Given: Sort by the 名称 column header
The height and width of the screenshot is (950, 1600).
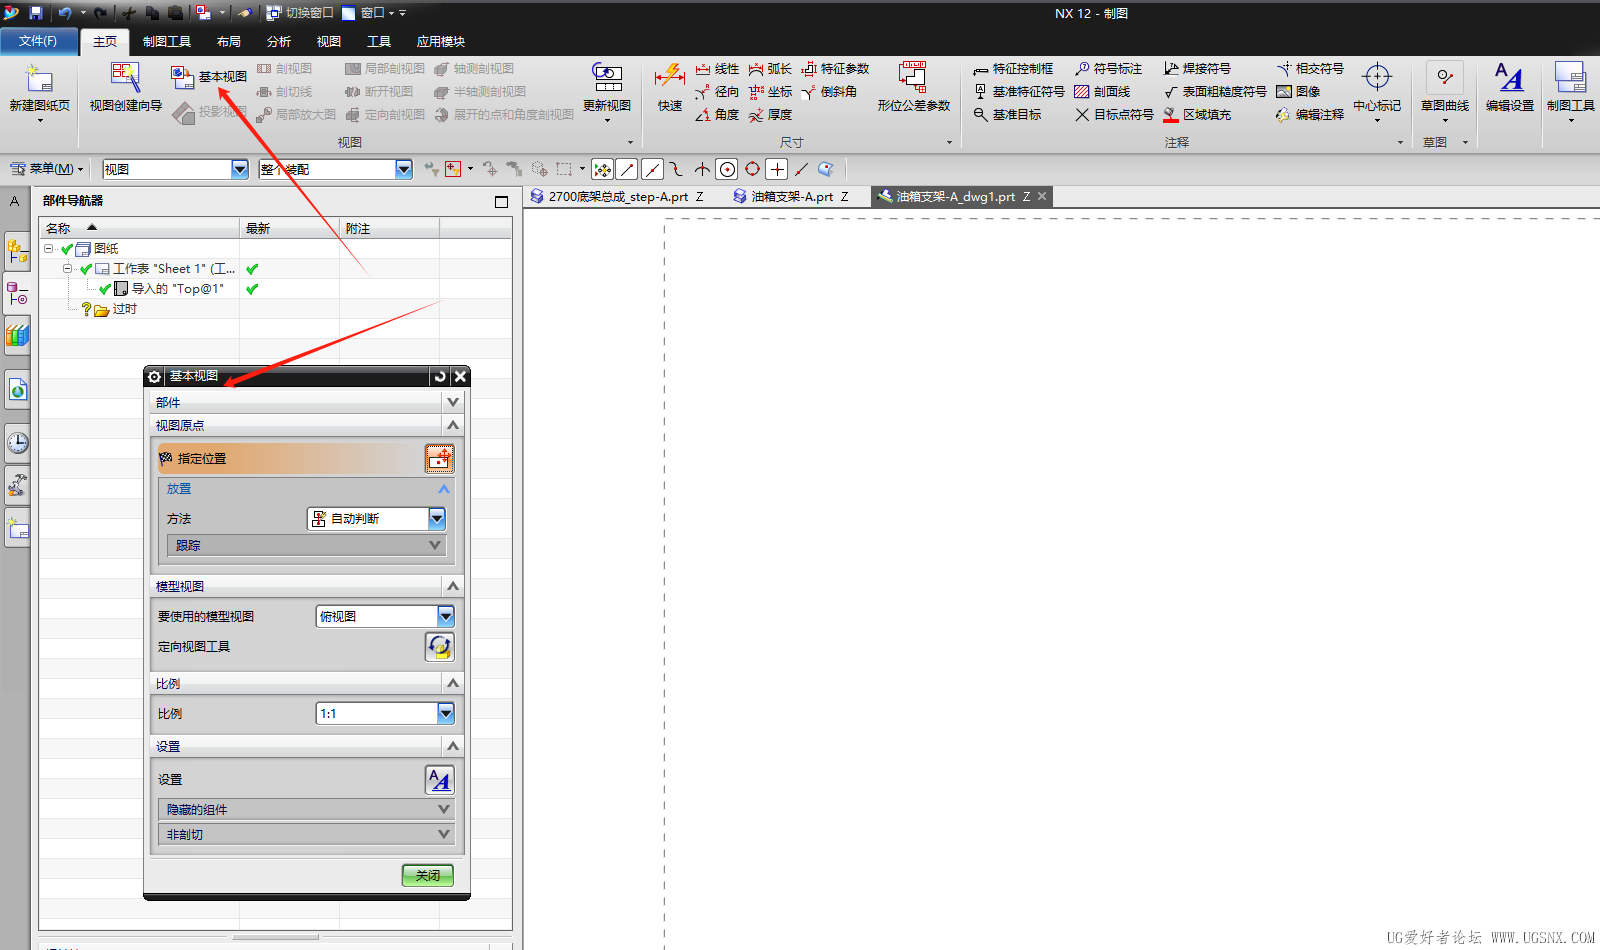Looking at the screenshot, I should (x=139, y=228).
